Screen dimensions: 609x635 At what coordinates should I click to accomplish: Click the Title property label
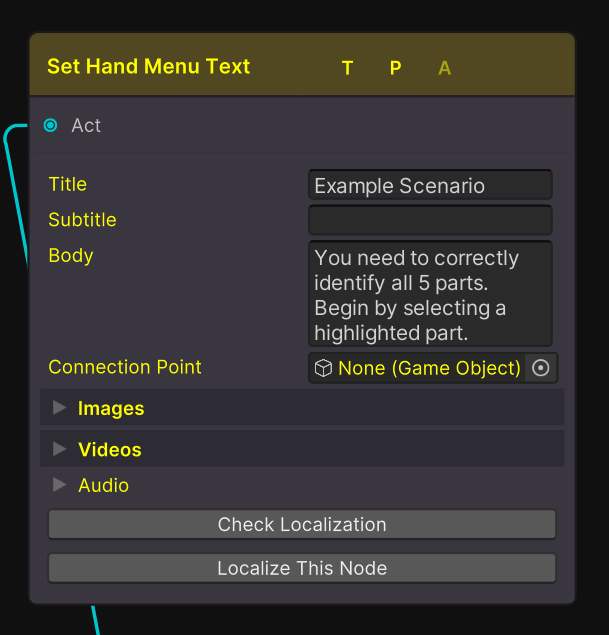click(x=68, y=184)
